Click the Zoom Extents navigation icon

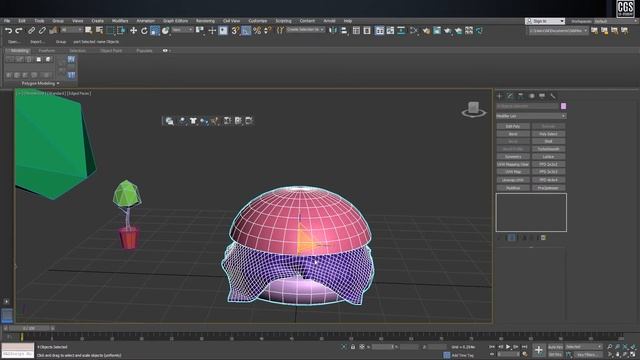click(625, 347)
